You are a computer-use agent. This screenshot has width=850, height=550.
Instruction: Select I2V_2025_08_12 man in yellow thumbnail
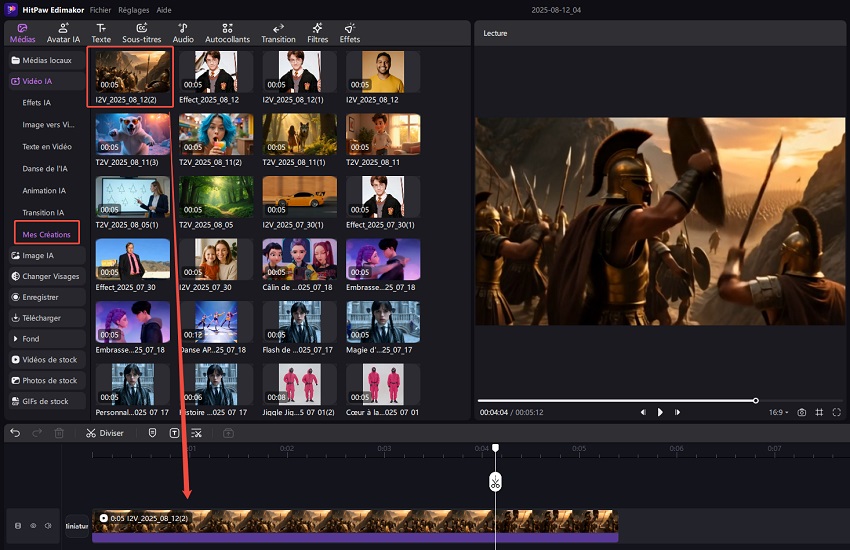coord(383,72)
